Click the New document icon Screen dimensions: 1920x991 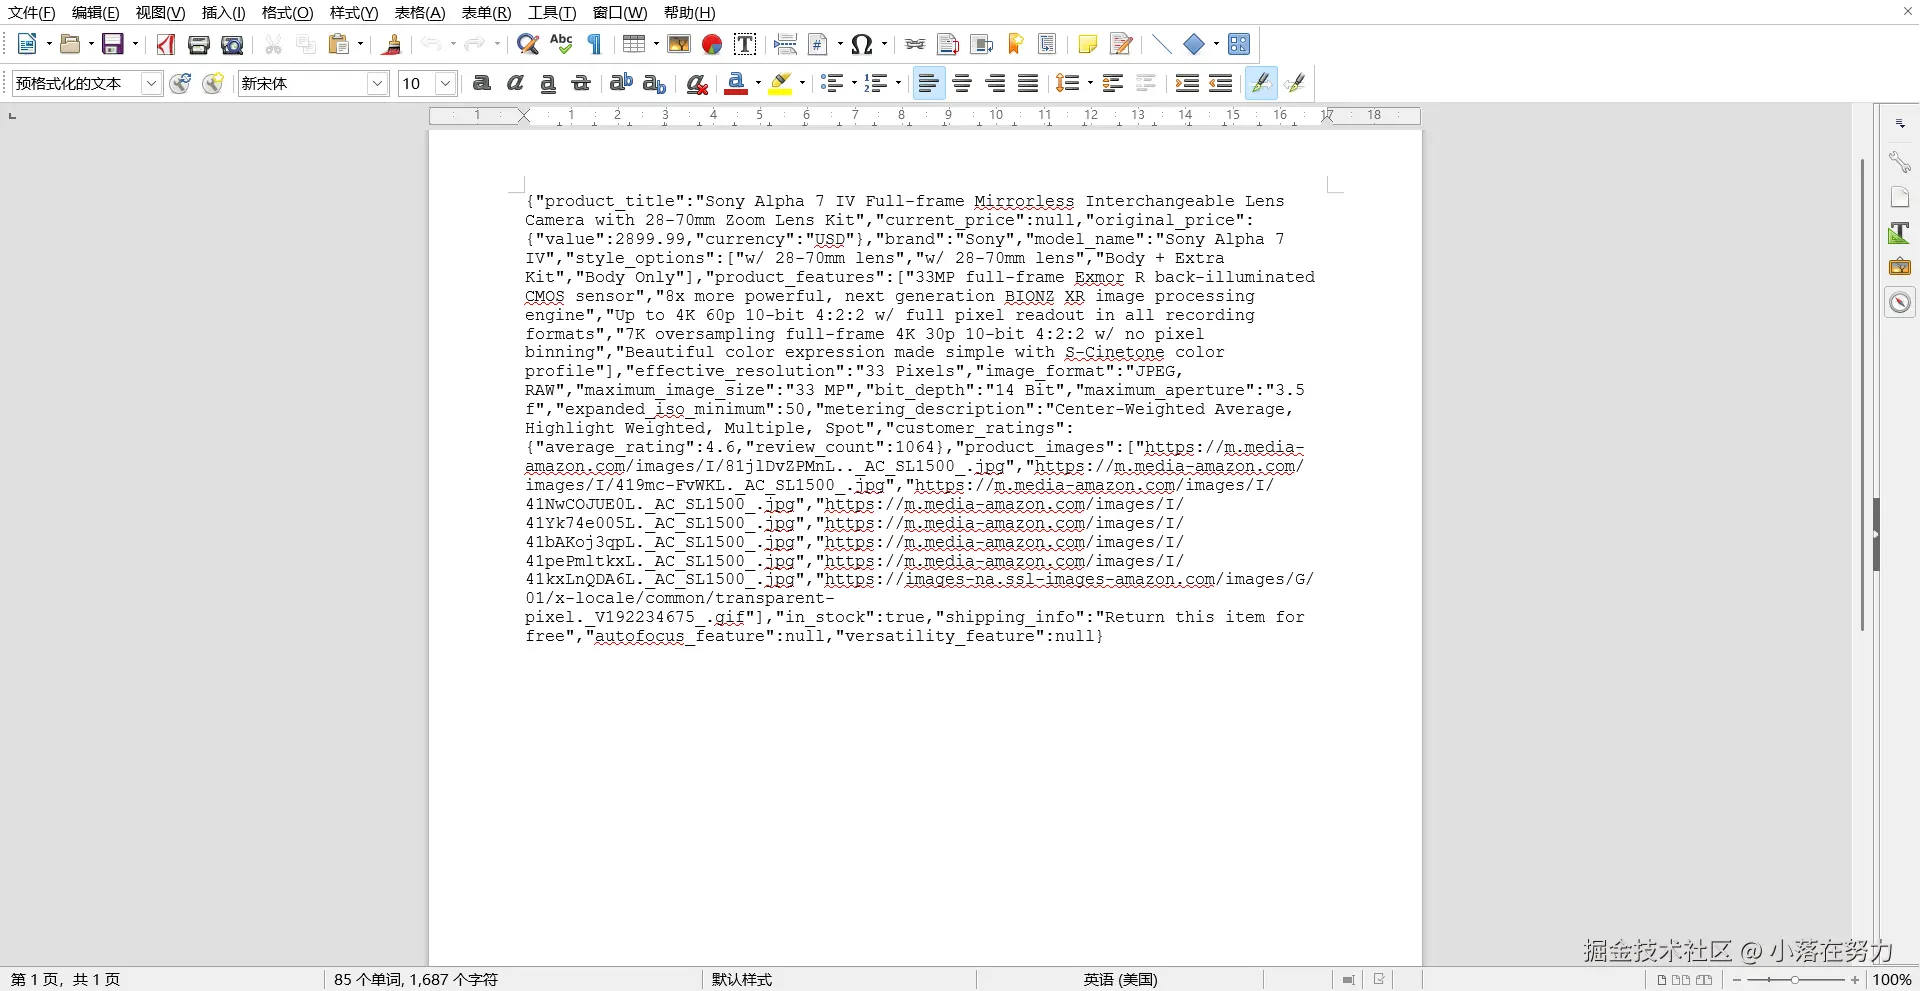pos(27,44)
